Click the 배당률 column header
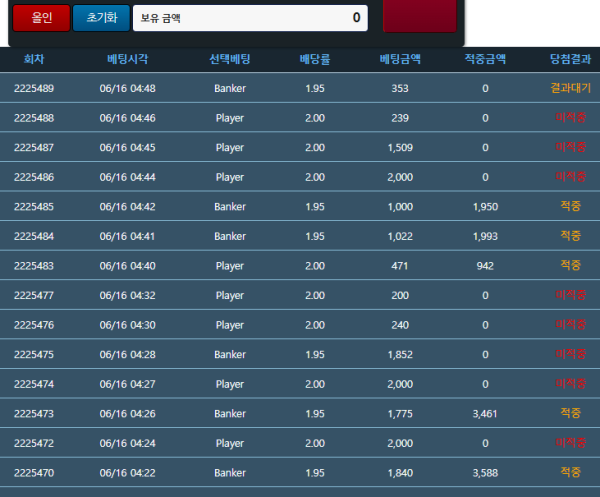Screen dimensions: 600x497 315,59
